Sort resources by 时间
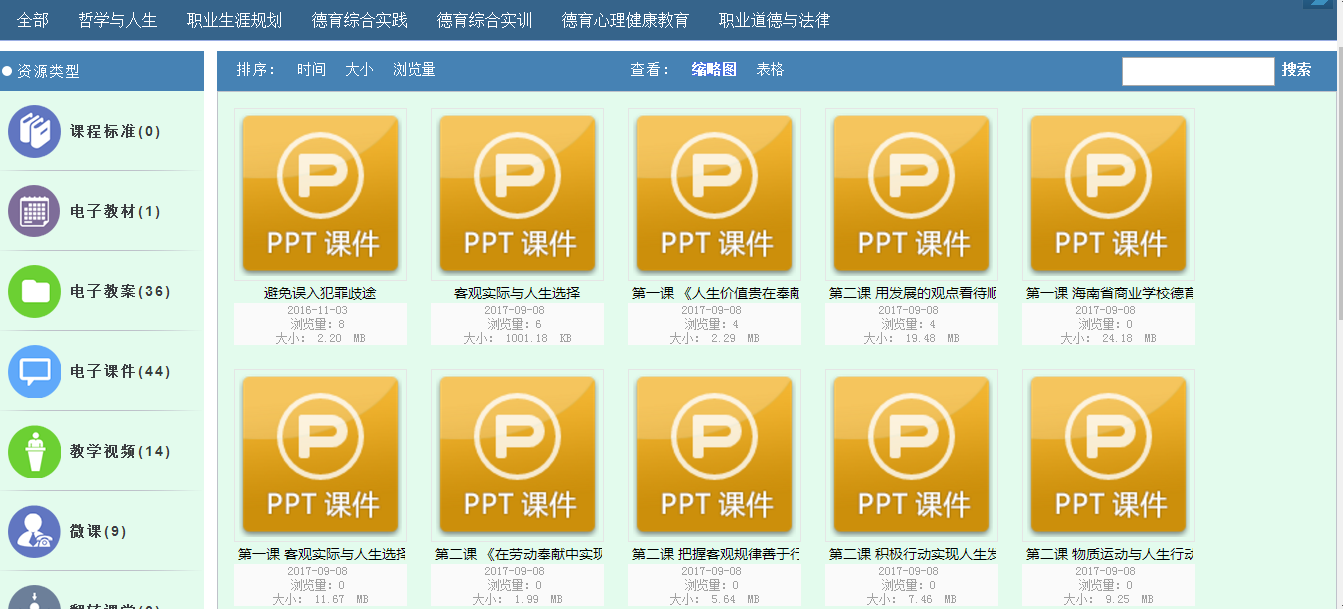 (x=311, y=70)
